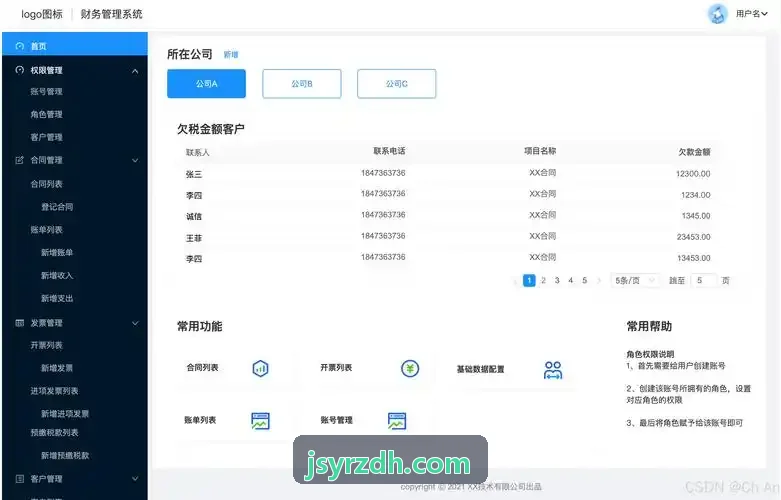Click the 张三 contact cell
781x500 pixels.
194,174
